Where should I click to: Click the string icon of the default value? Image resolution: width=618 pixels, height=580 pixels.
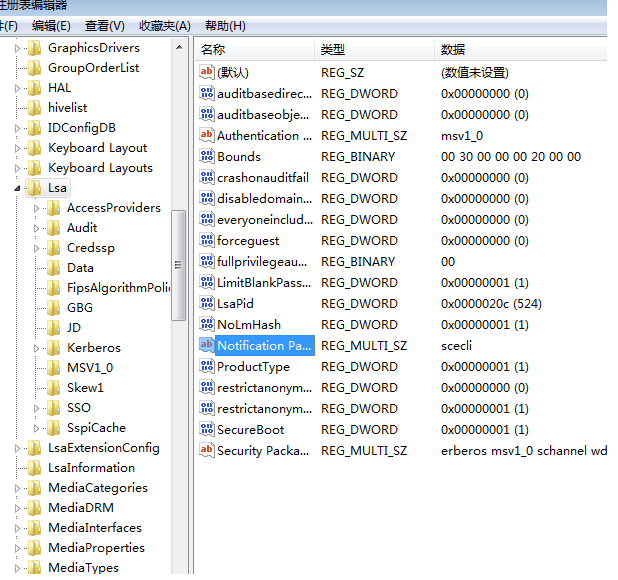[x=207, y=72]
